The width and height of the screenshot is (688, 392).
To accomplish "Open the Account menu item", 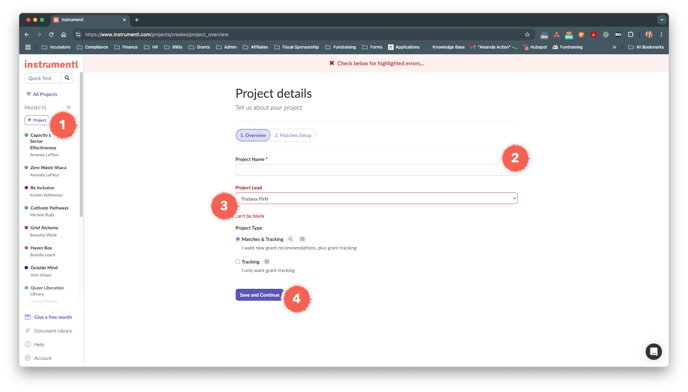I will 38,358.
